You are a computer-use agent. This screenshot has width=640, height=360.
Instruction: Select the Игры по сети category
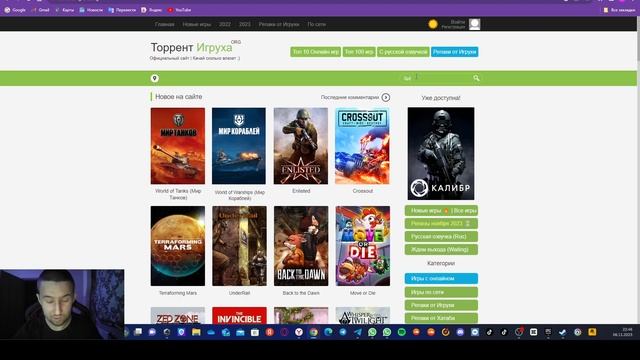[441, 292]
